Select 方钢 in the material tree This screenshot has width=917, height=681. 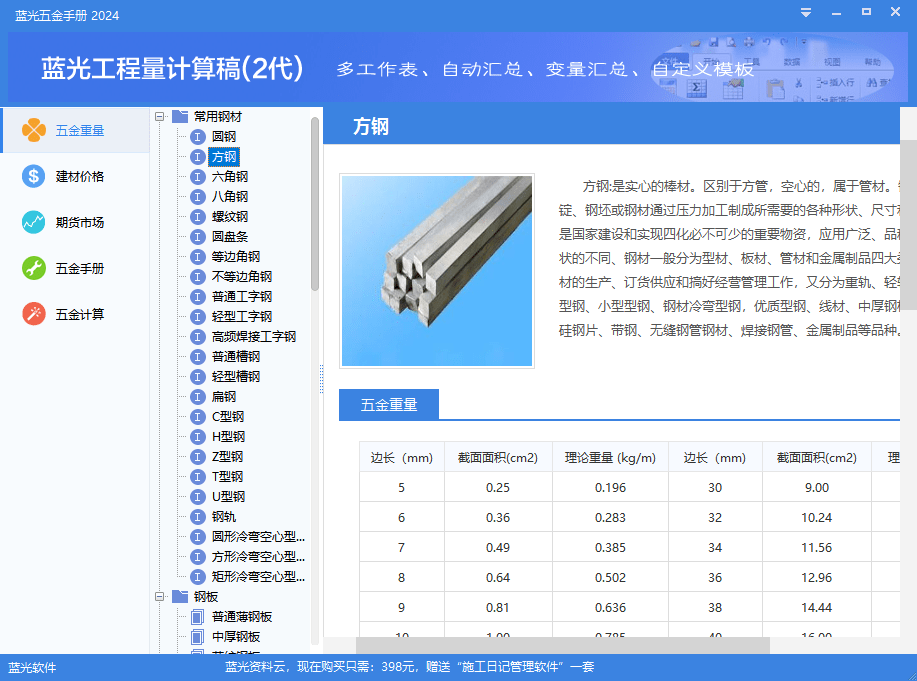[222, 157]
